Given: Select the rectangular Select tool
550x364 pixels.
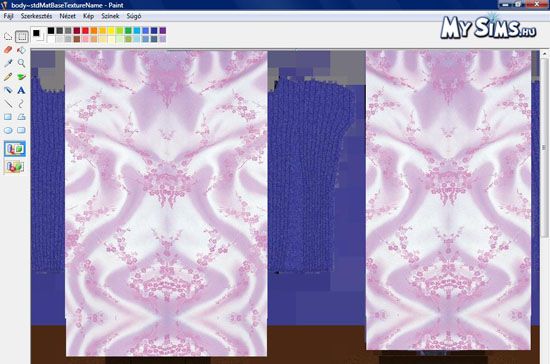Looking at the screenshot, I should tap(21, 36).
